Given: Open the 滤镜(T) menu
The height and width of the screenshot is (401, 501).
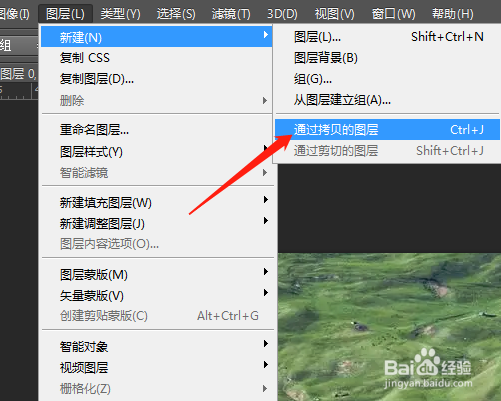Looking at the screenshot, I should [x=231, y=14].
